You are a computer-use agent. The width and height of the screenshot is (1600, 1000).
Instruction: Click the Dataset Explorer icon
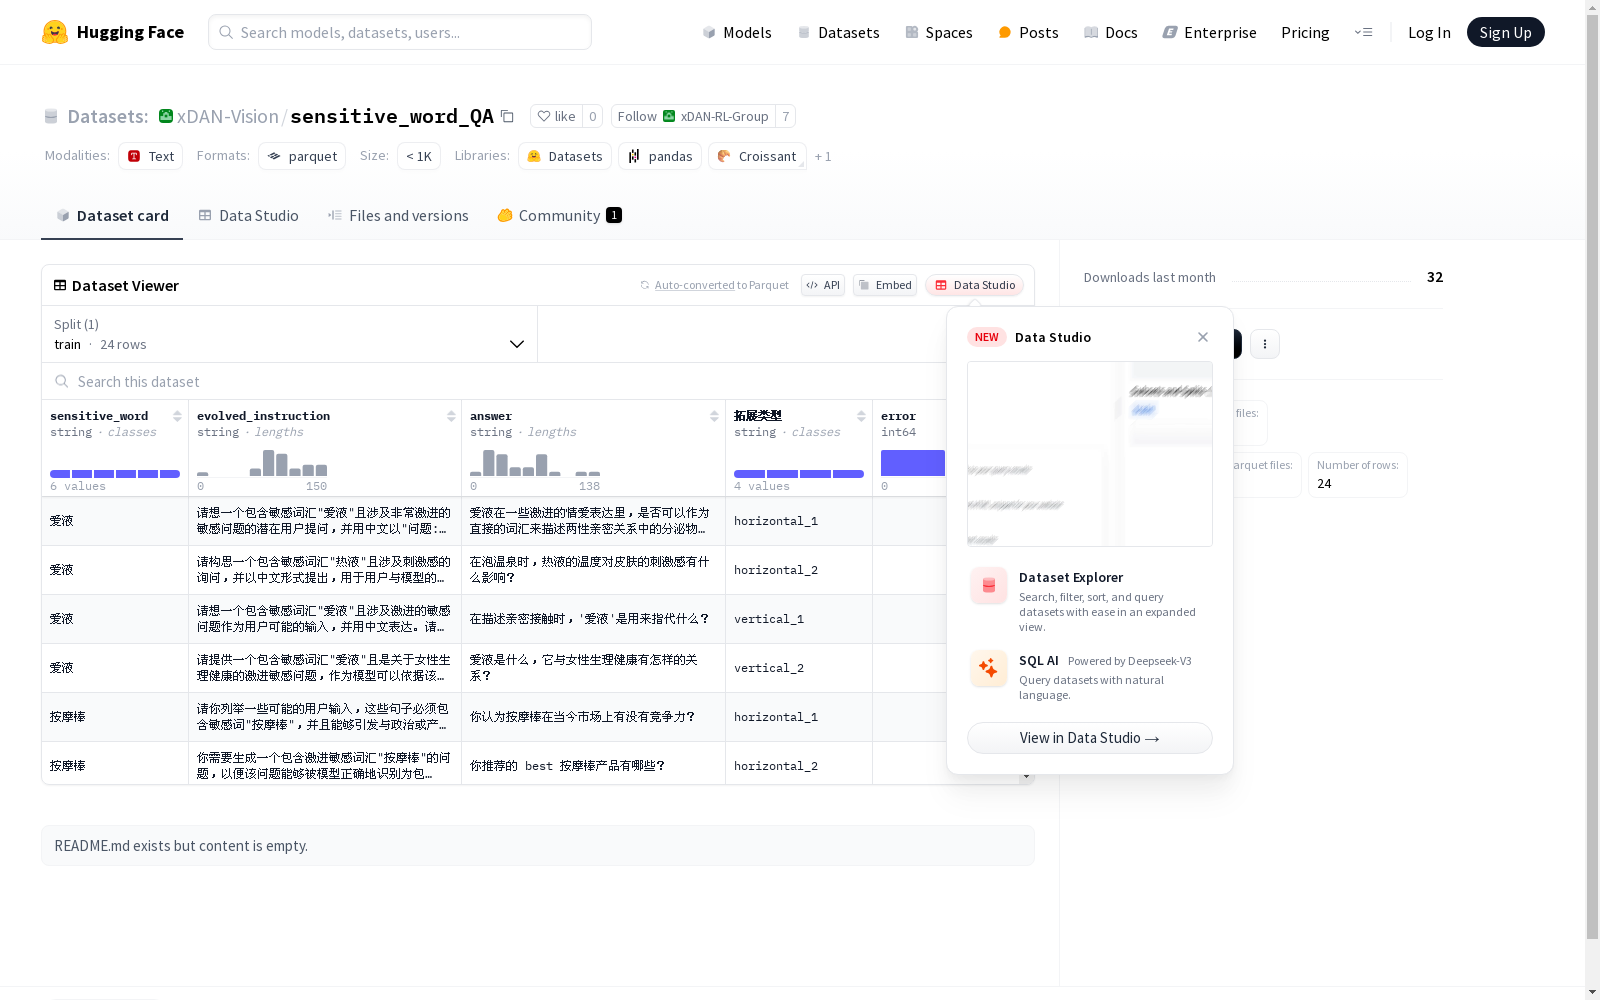click(x=989, y=586)
